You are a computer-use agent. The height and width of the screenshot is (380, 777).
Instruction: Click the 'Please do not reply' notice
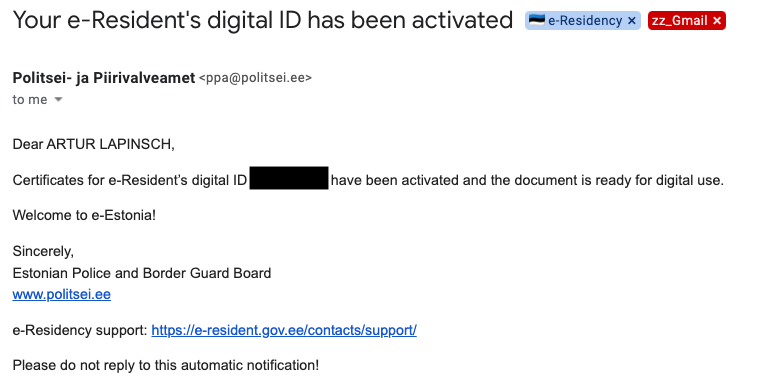pyautogui.click(x=166, y=366)
